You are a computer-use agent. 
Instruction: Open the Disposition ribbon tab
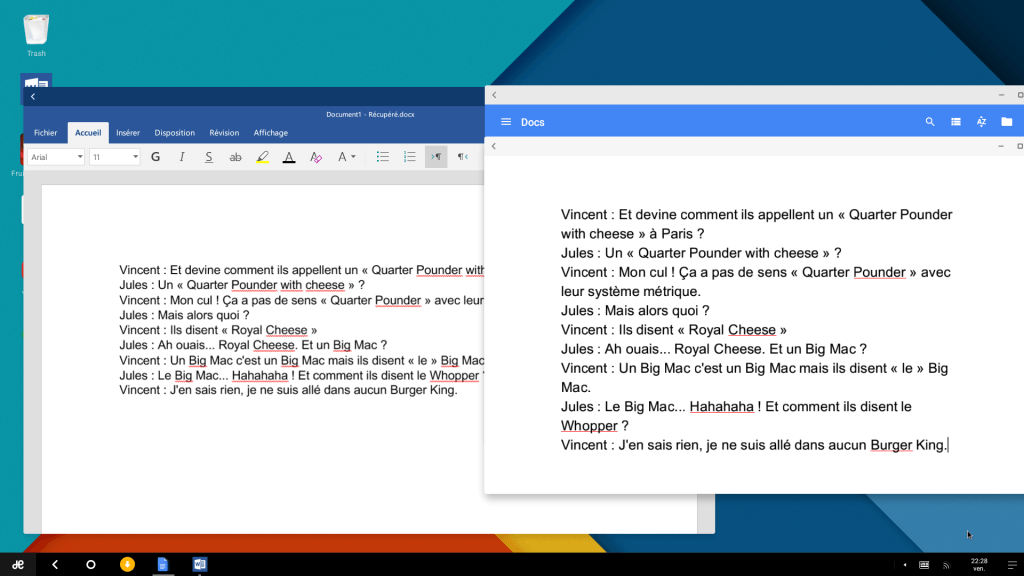tap(174, 133)
